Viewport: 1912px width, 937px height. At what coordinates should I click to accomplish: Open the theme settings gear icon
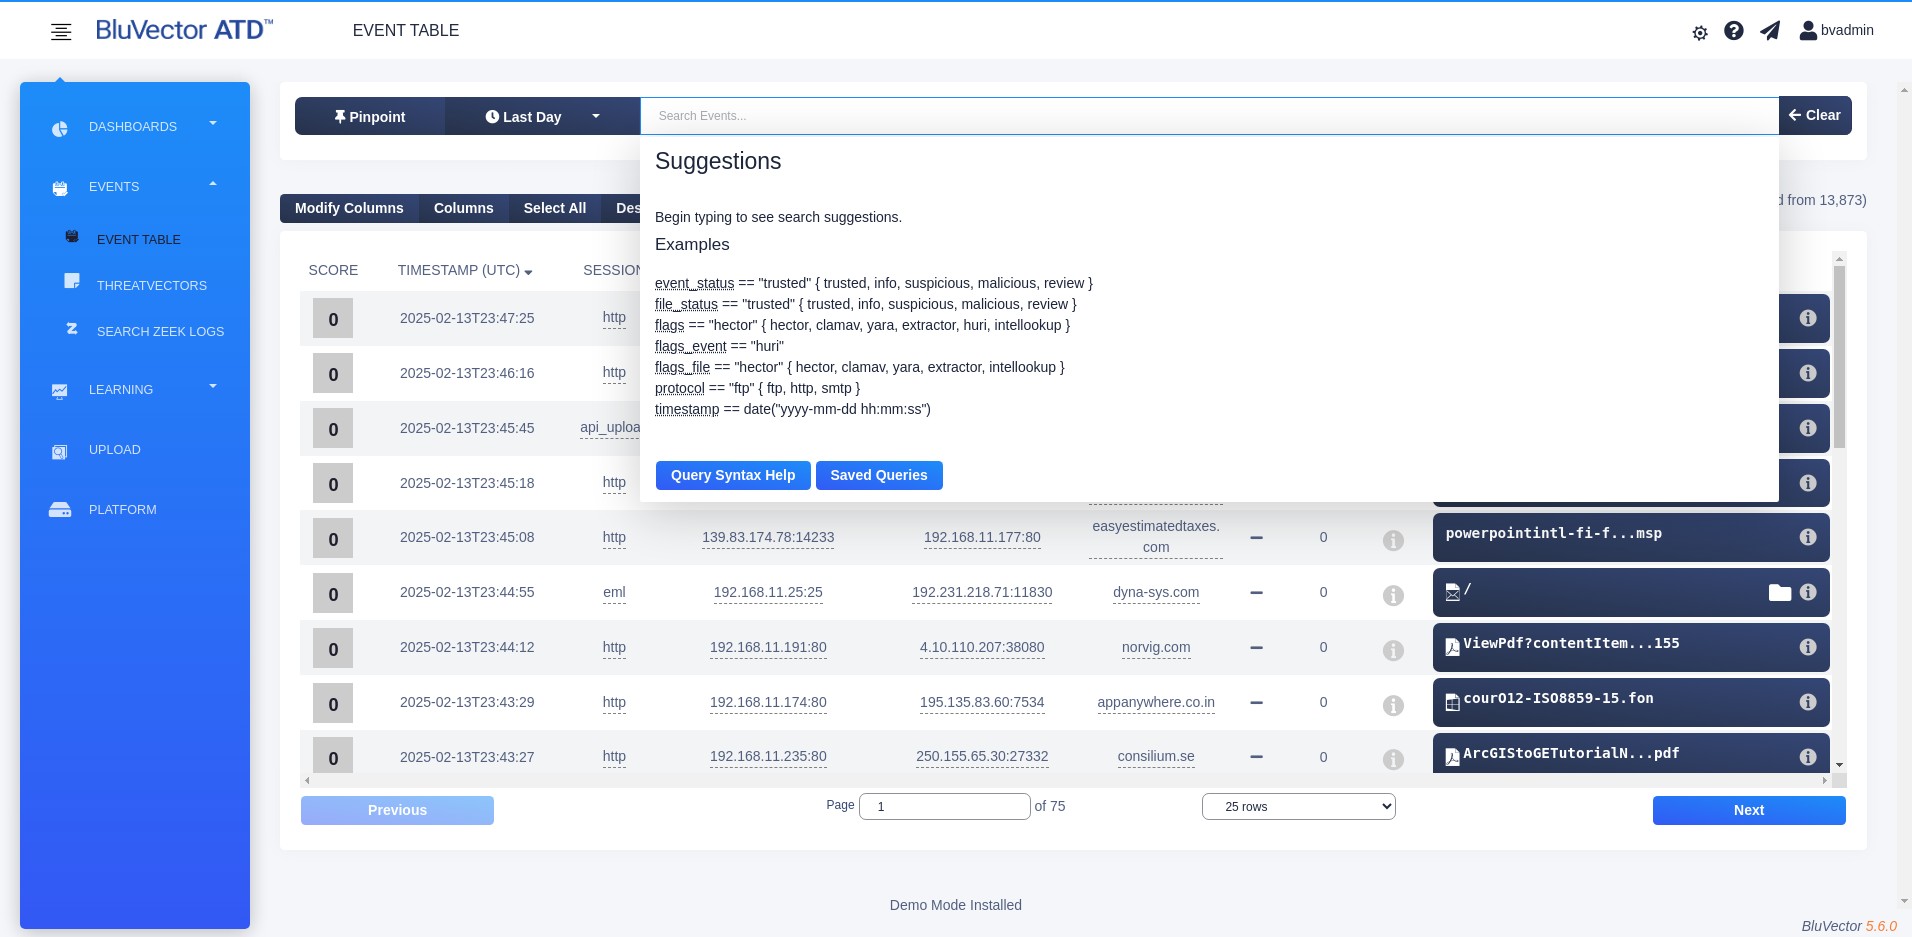click(1700, 33)
